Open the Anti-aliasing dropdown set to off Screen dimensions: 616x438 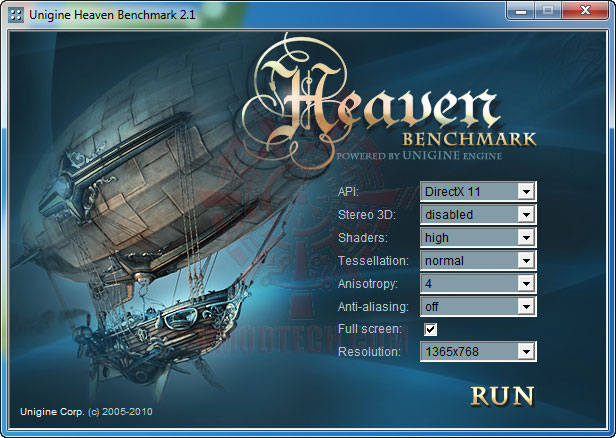pyautogui.click(x=478, y=306)
